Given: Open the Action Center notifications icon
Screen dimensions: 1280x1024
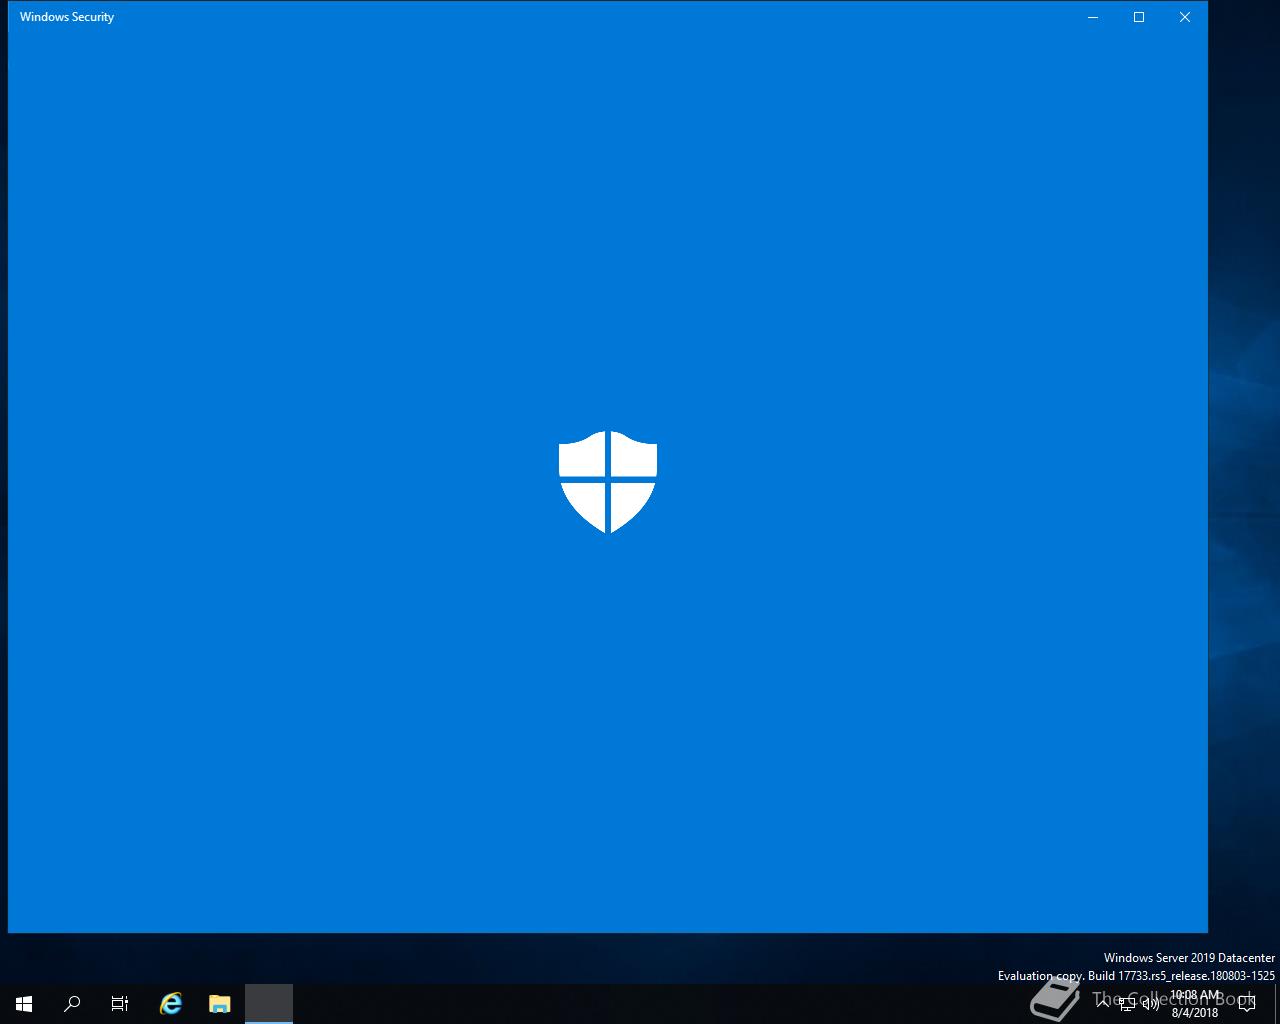Looking at the screenshot, I should [x=1247, y=1004].
